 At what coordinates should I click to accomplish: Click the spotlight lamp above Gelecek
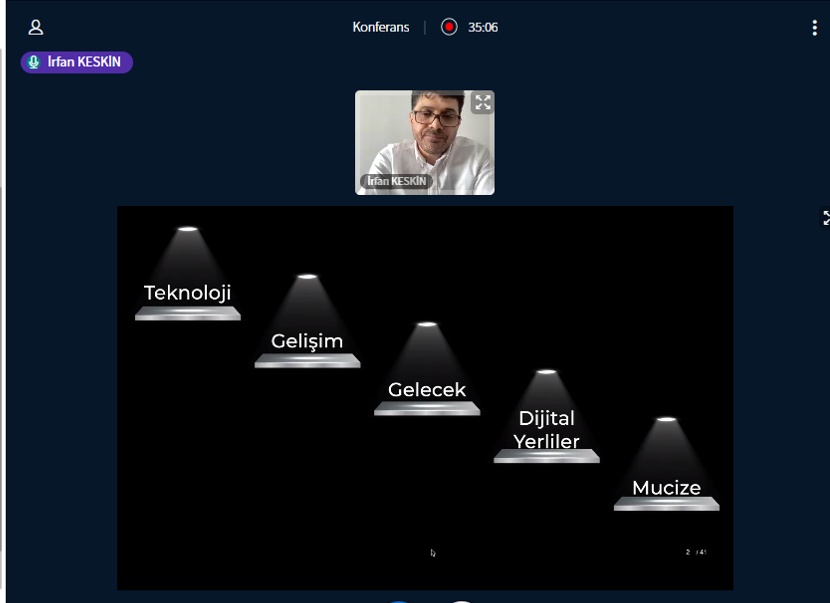click(427, 324)
